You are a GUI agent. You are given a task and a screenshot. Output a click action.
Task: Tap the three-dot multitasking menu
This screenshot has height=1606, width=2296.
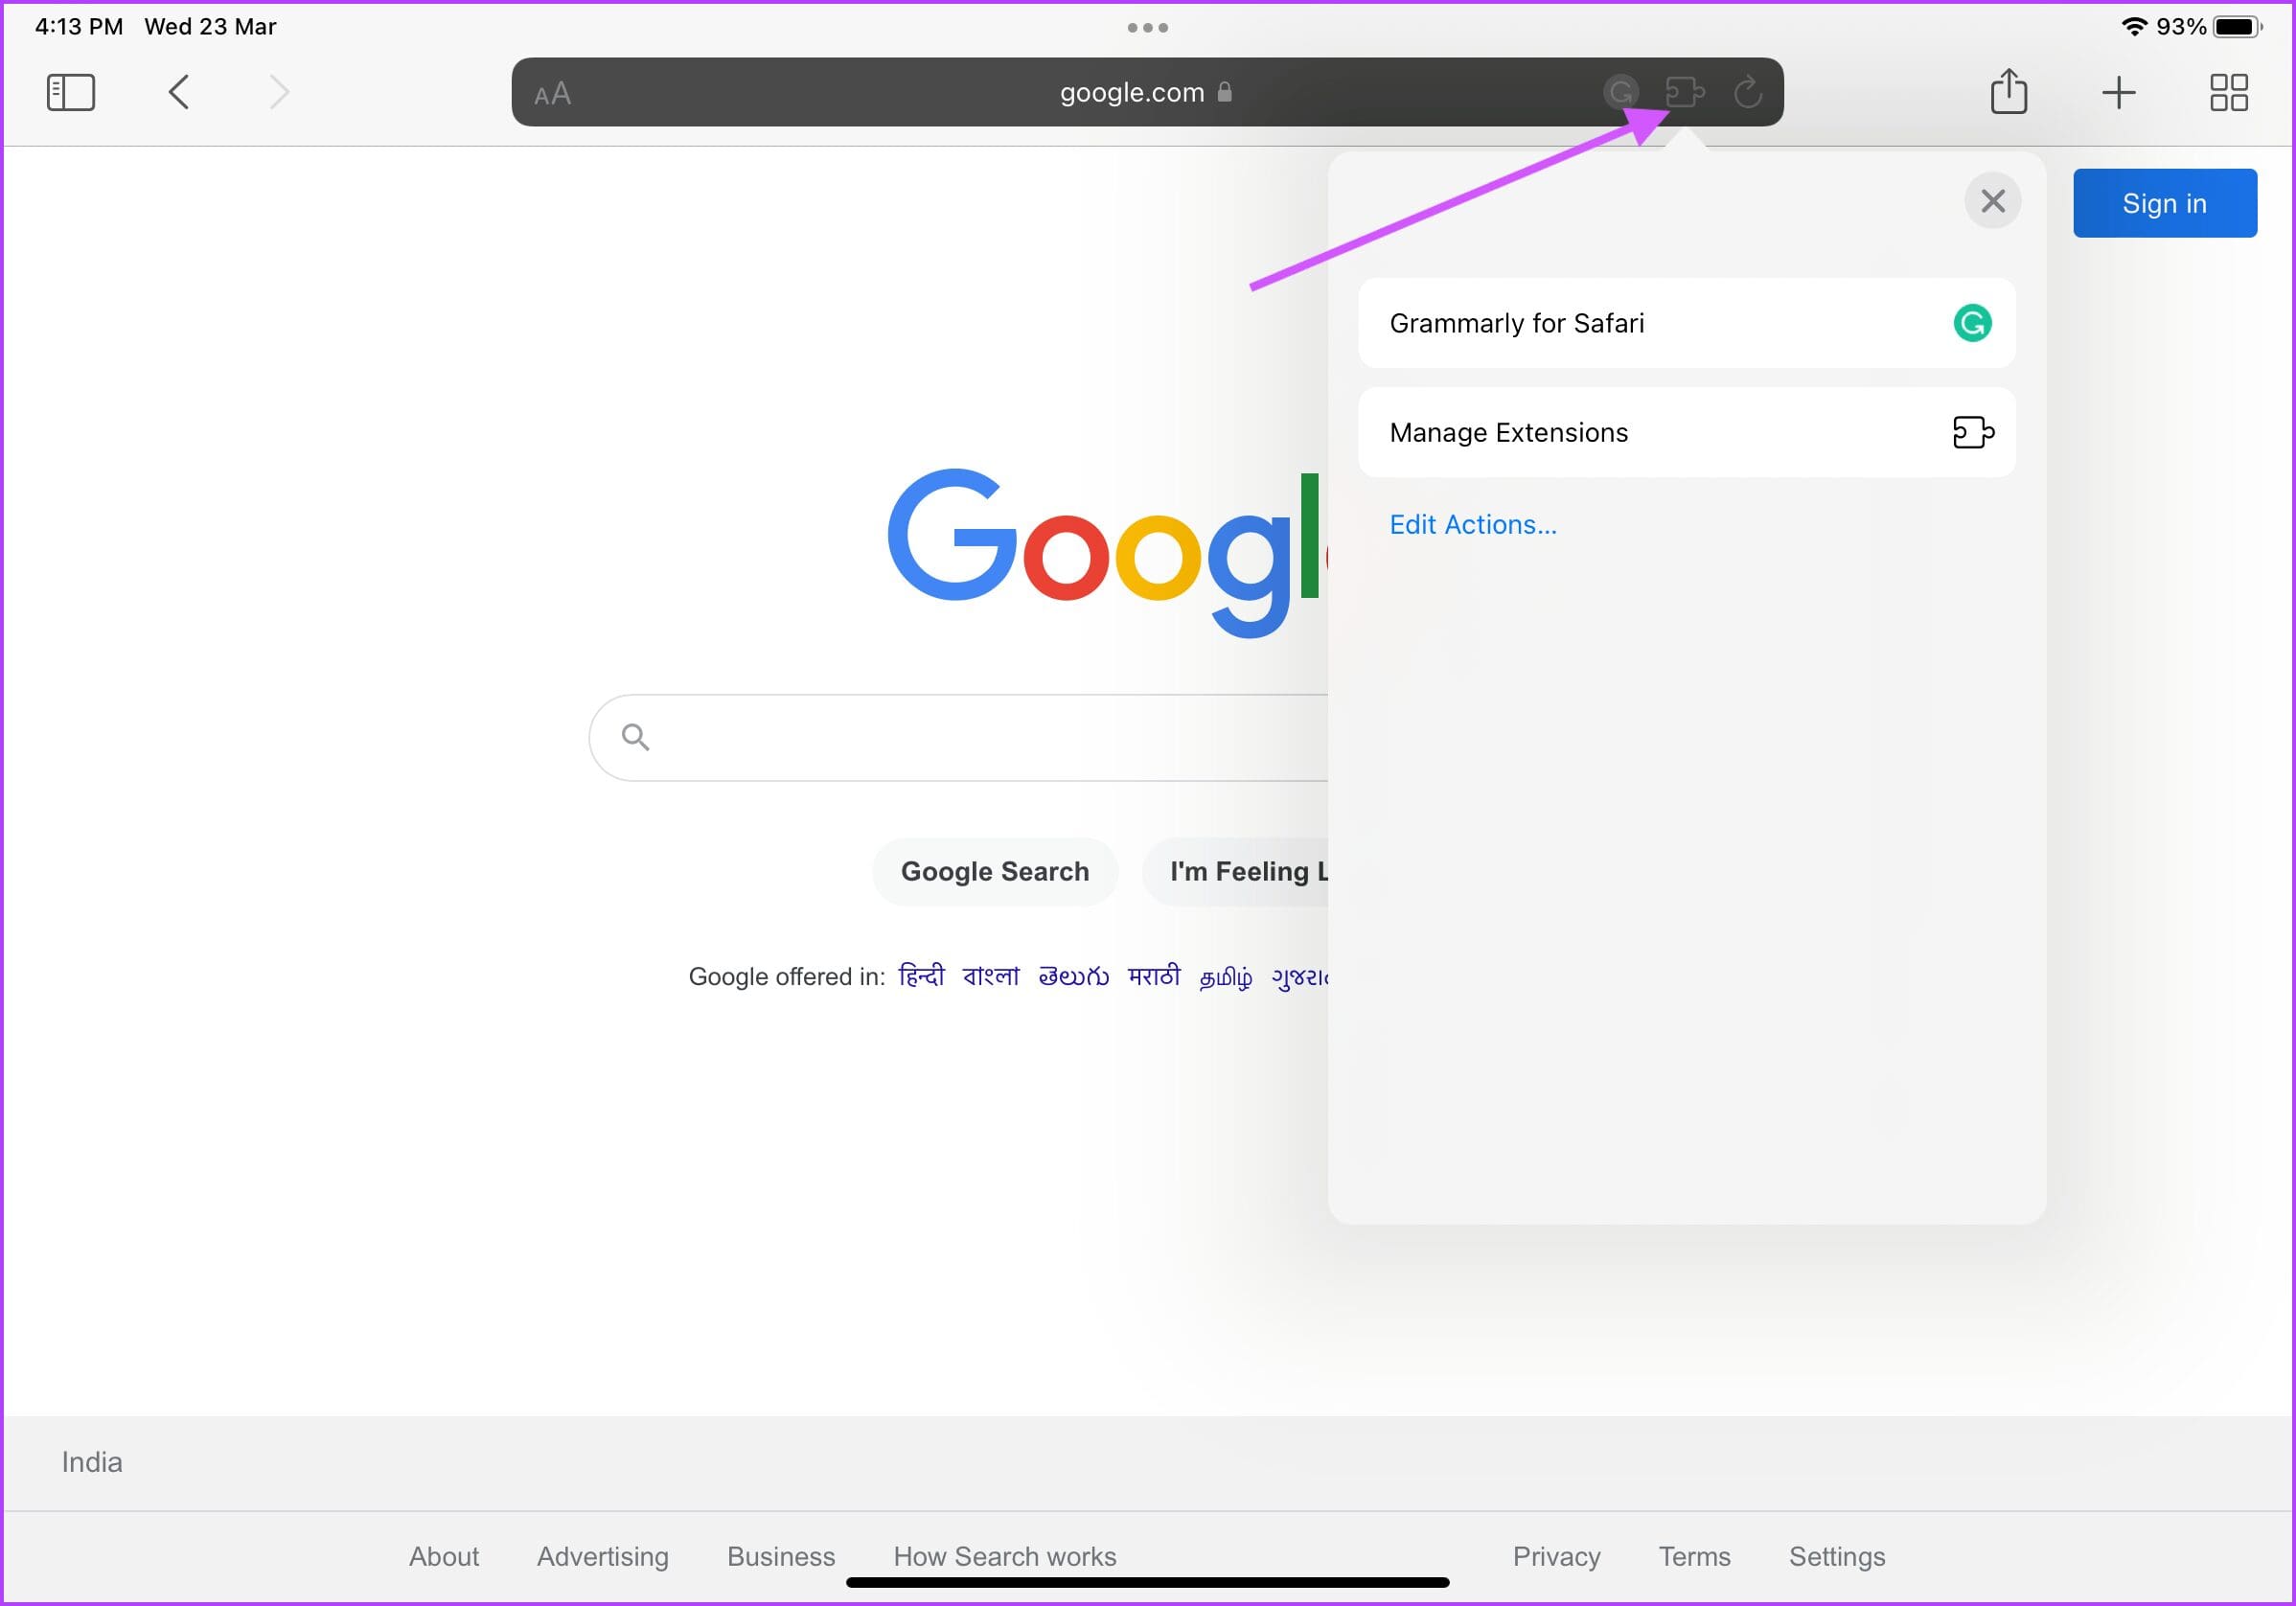click(x=1147, y=27)
